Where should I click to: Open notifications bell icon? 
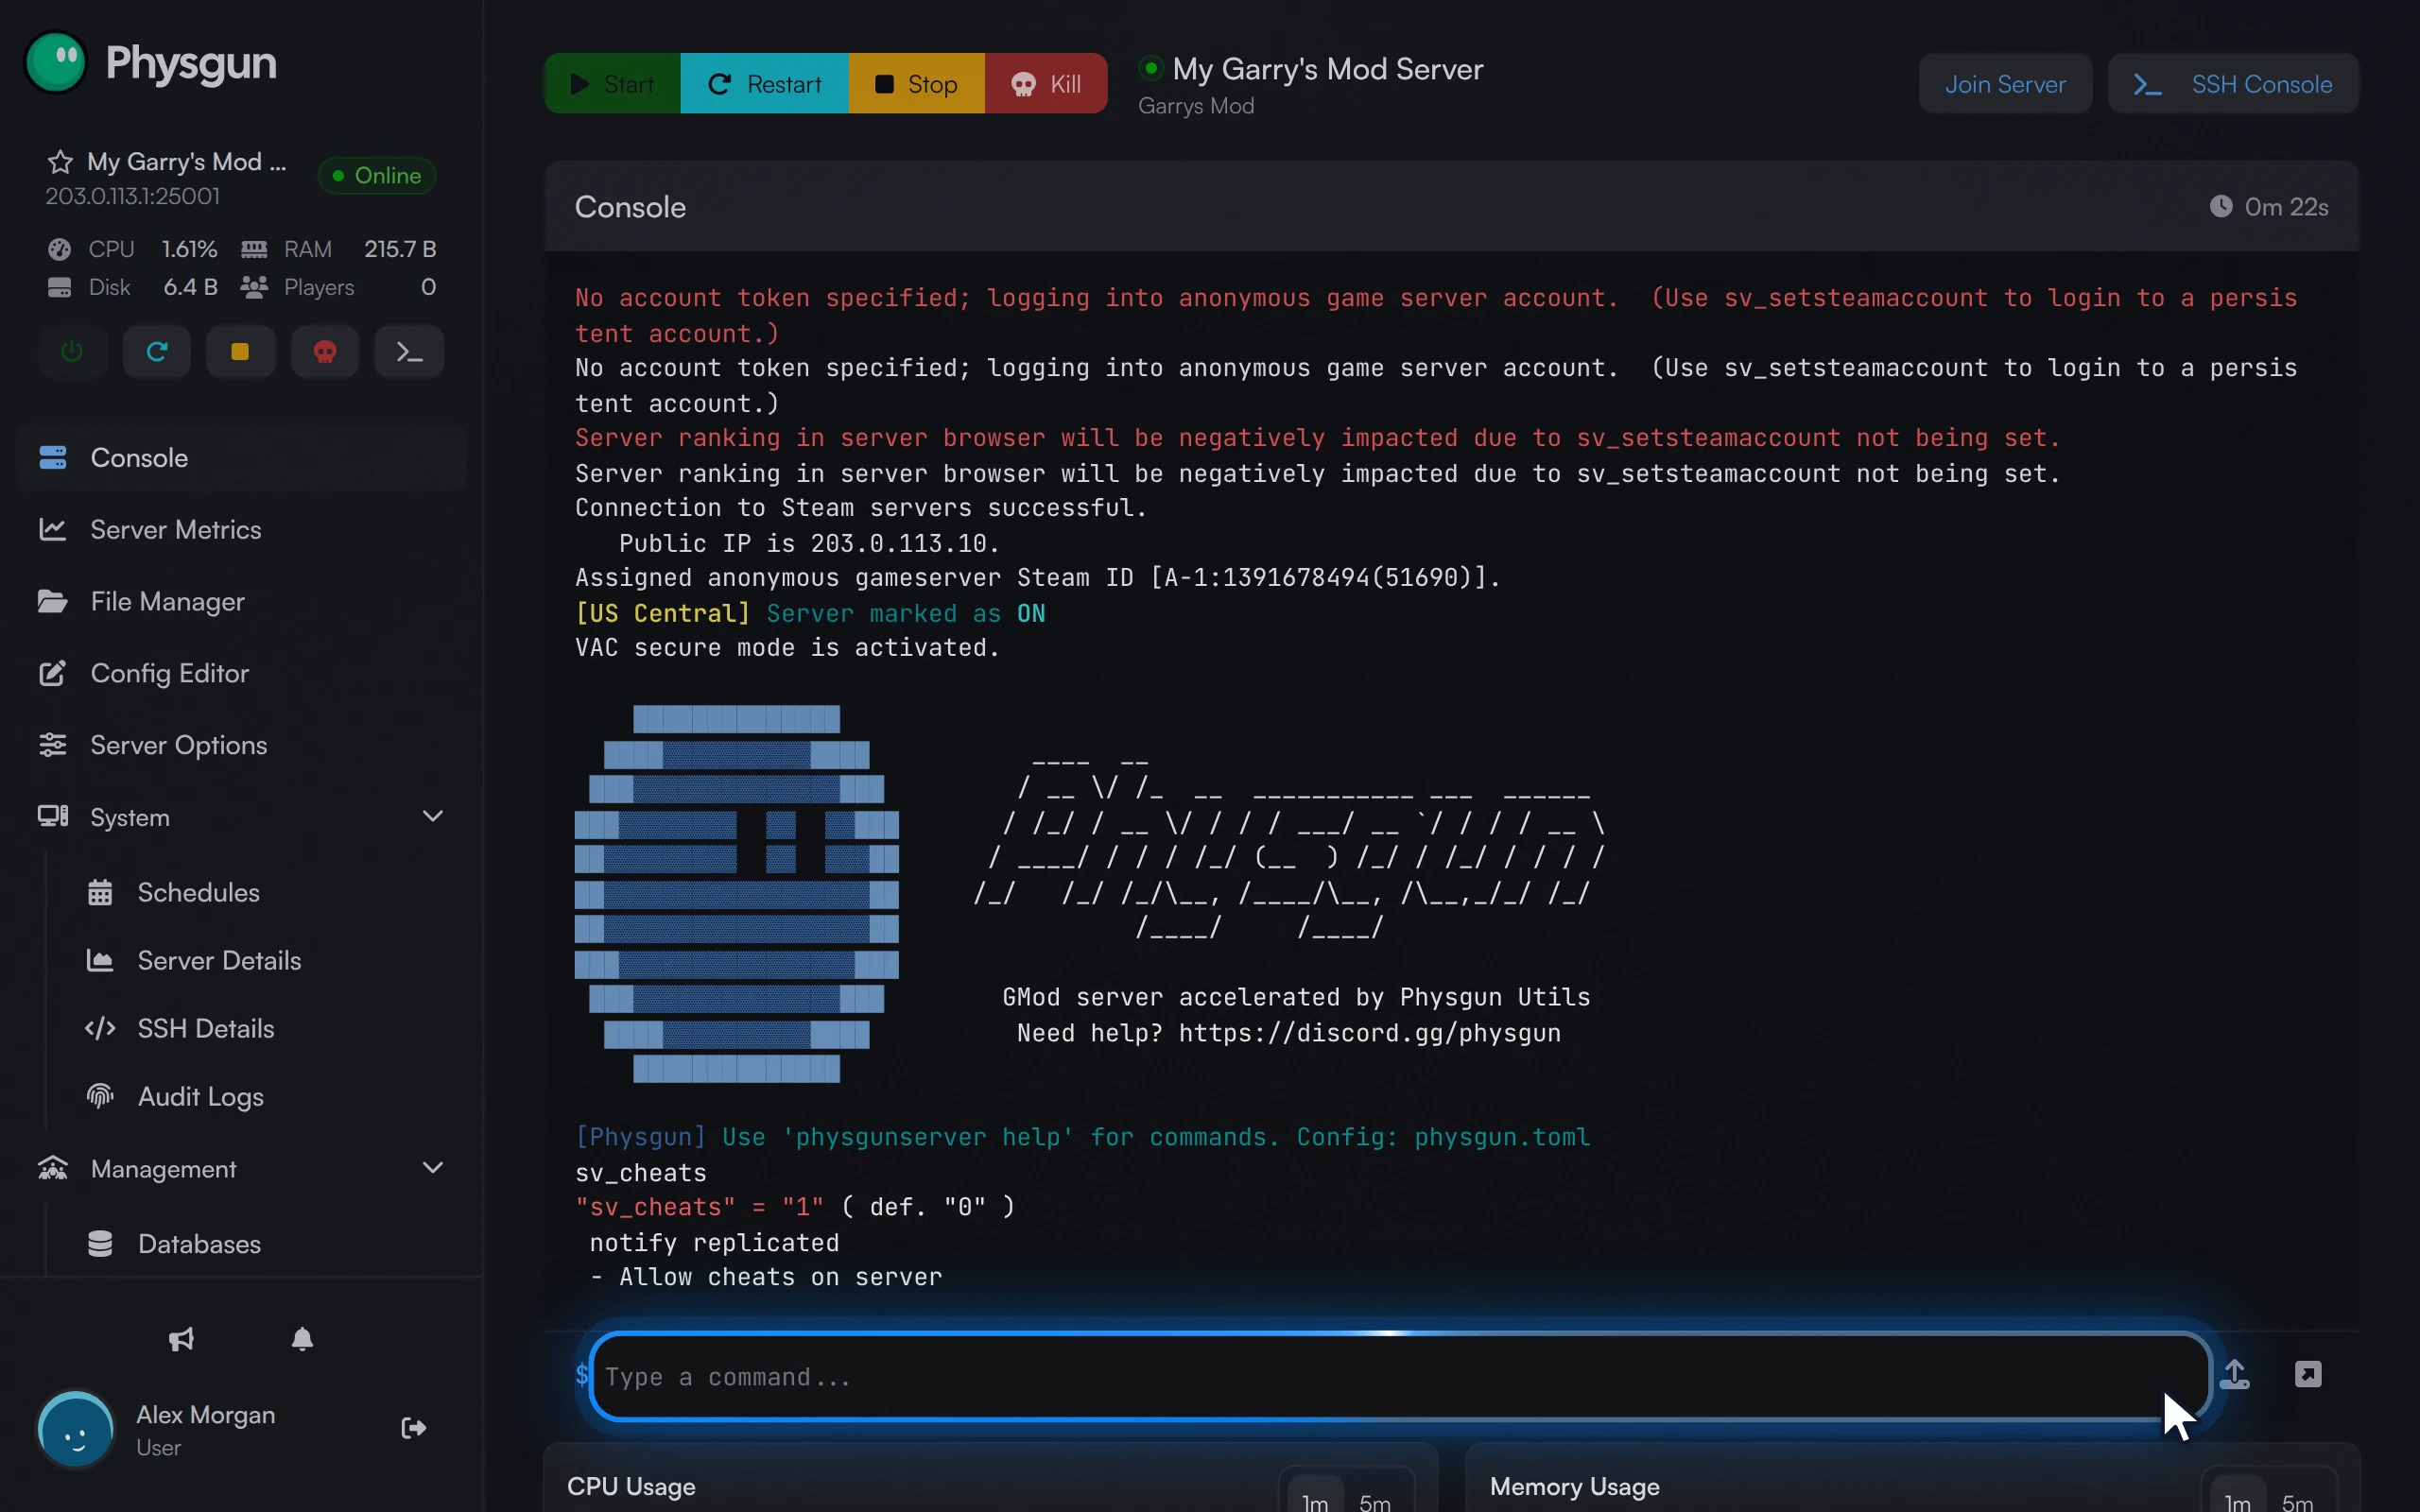tap(303, 1339)
